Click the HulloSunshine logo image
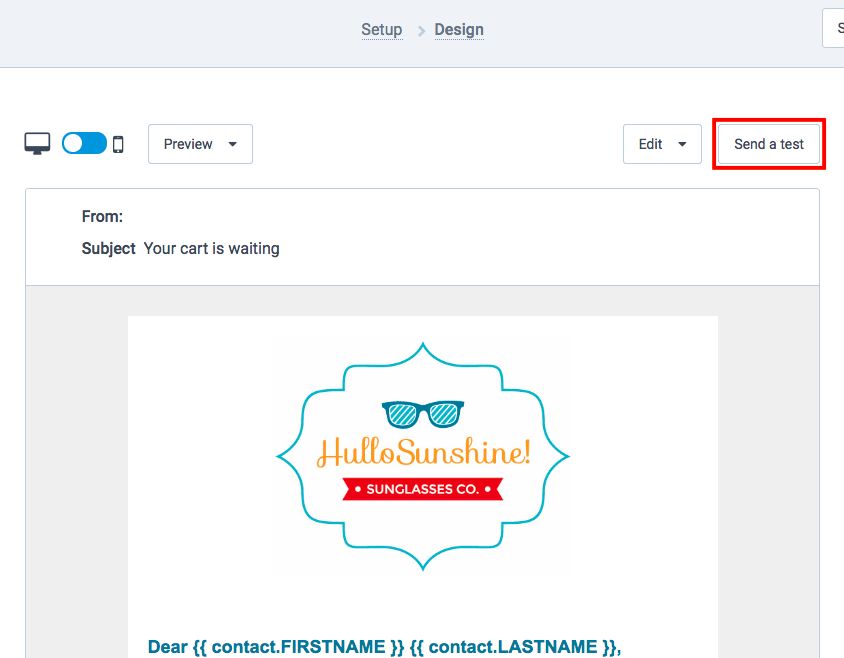844x658 pixels. tap(423, 457)
